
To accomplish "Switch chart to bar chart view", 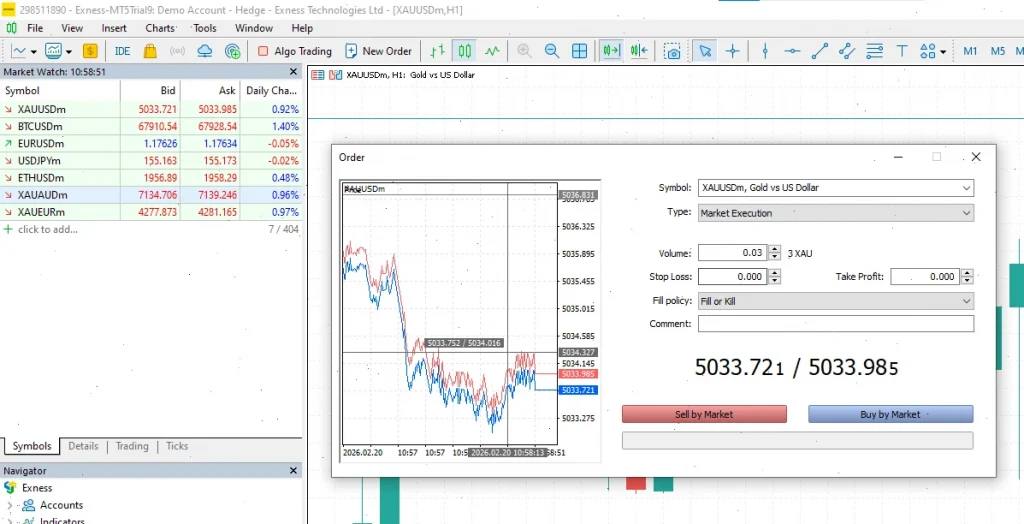I will [x=437, y=51].
